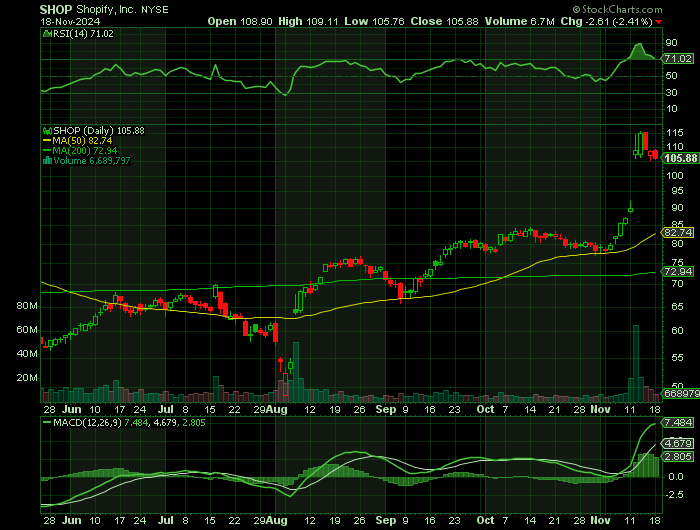Click the yellow MA(50) line swatch

[47, 141]
